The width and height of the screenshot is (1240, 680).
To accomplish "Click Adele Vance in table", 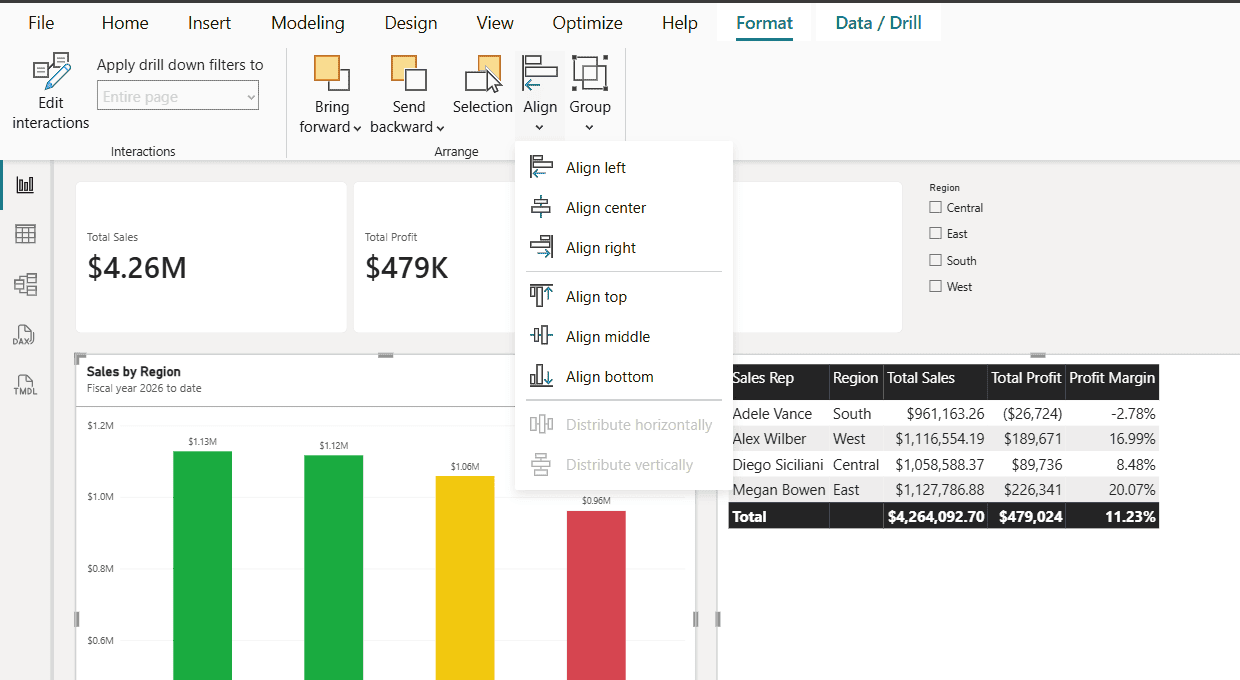I will coord(772,413).
